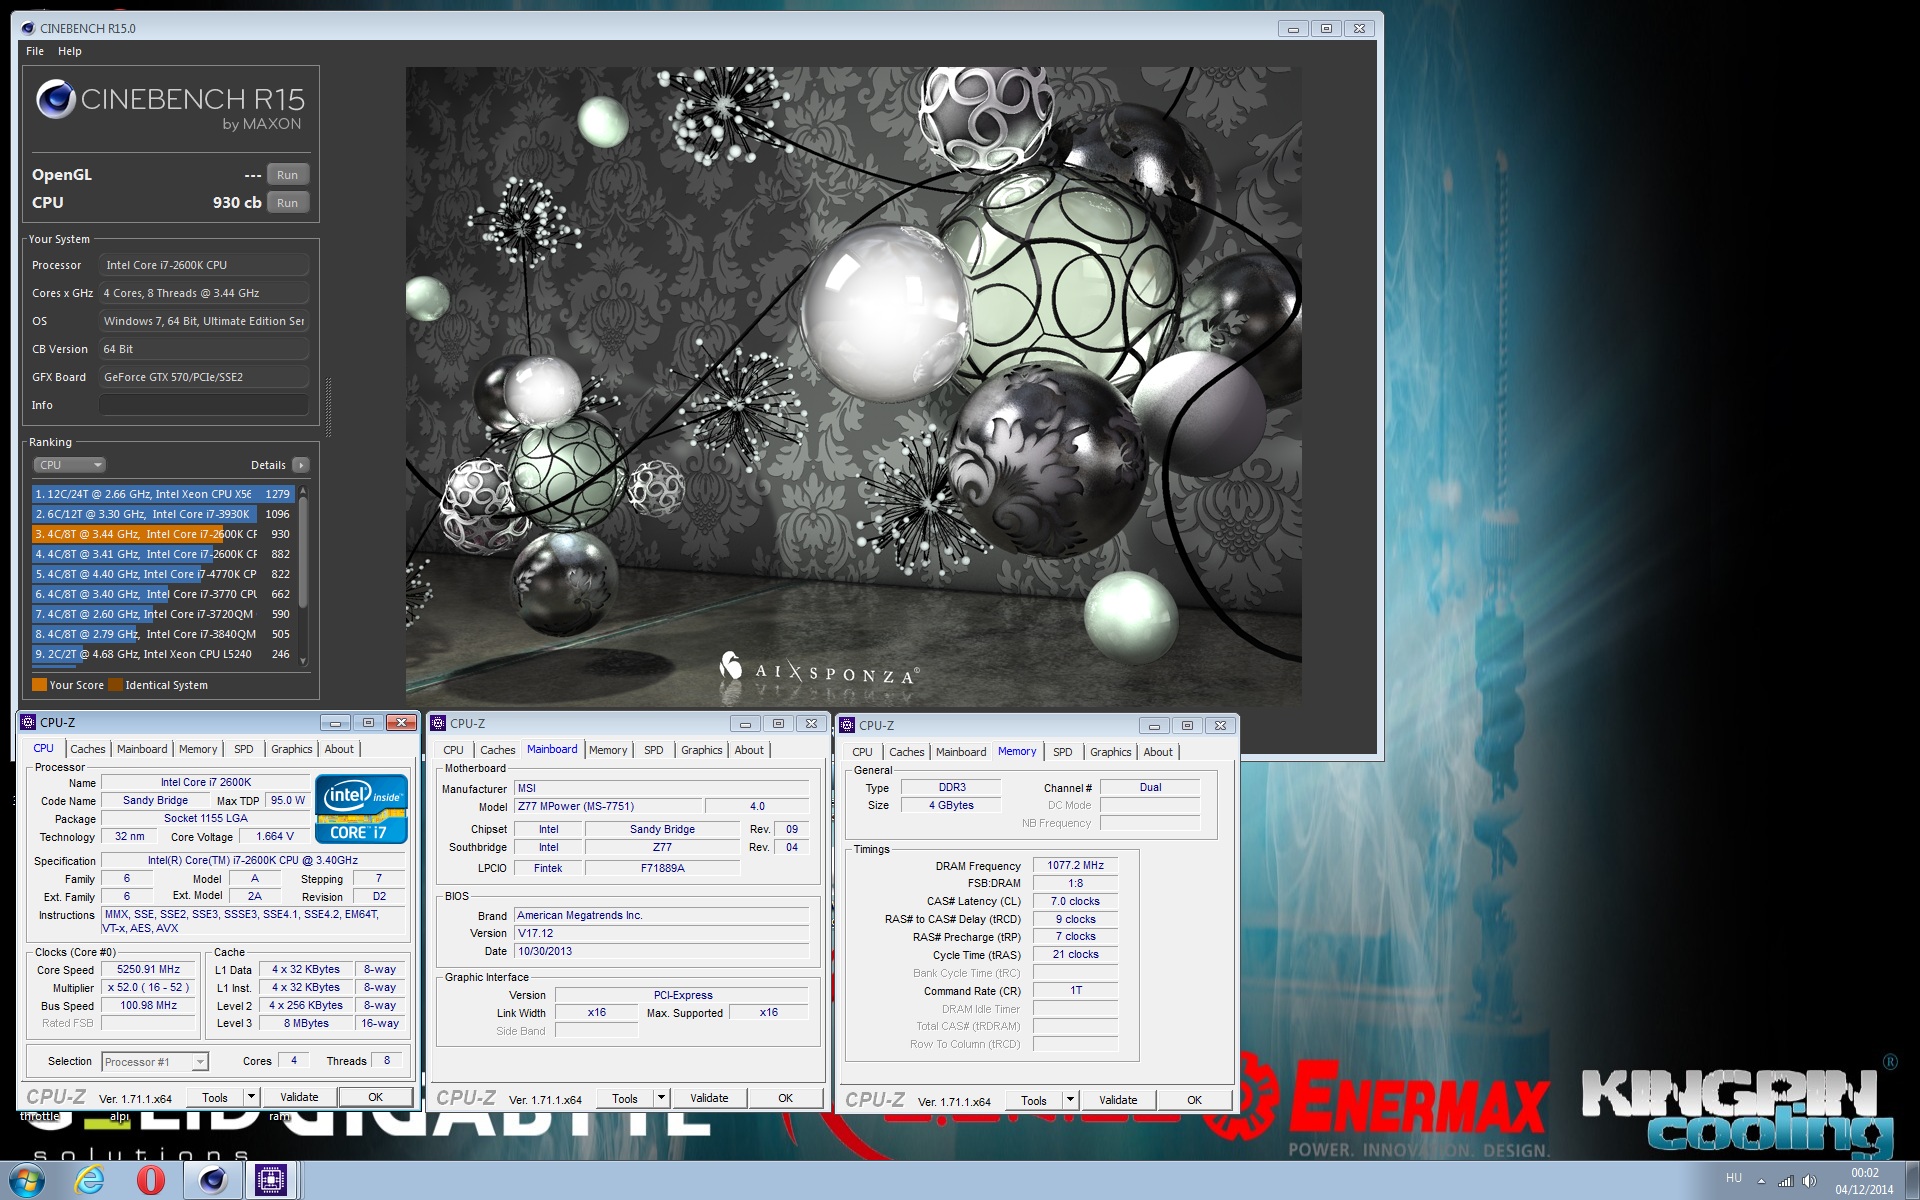
Task: Launch Internet Explorer from the taskbar
Action: coord(89,1180)
